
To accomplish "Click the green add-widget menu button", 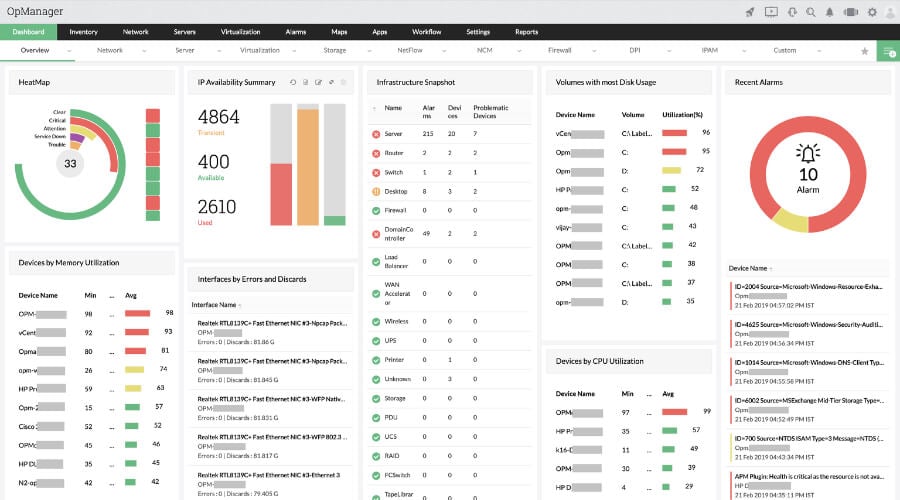I will pos(889,51).
